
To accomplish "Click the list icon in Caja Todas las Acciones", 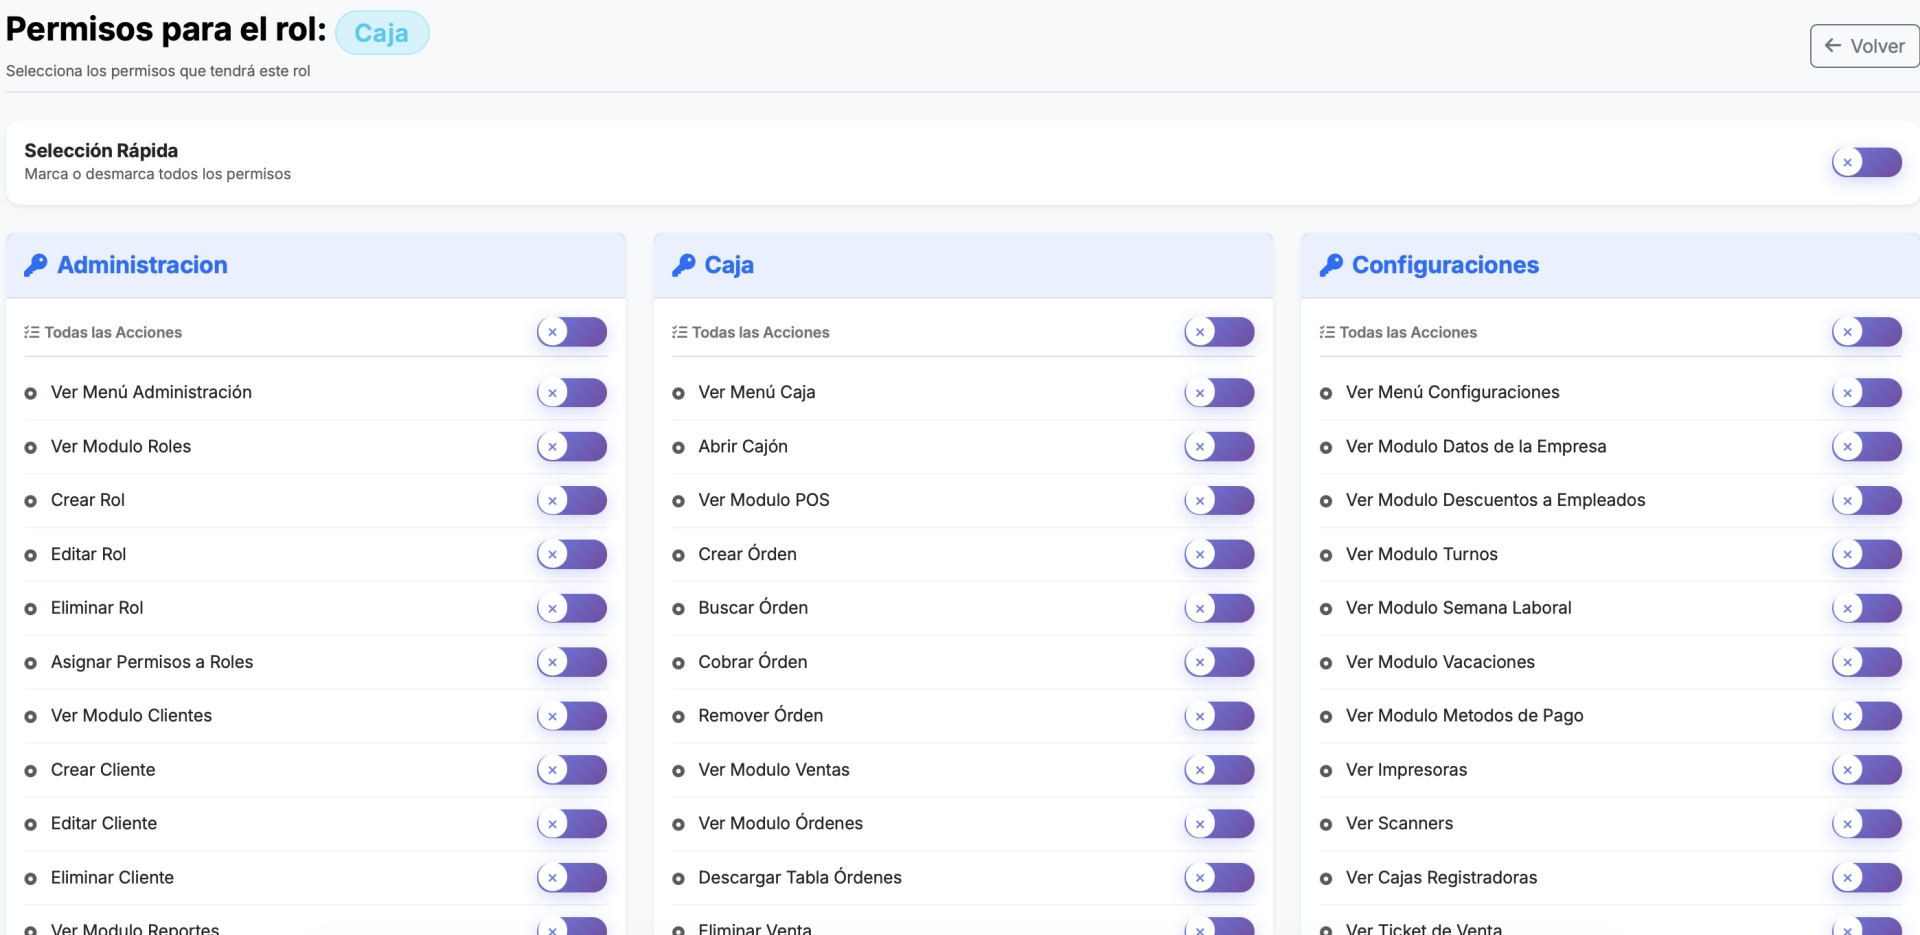I will pos(680,332).
